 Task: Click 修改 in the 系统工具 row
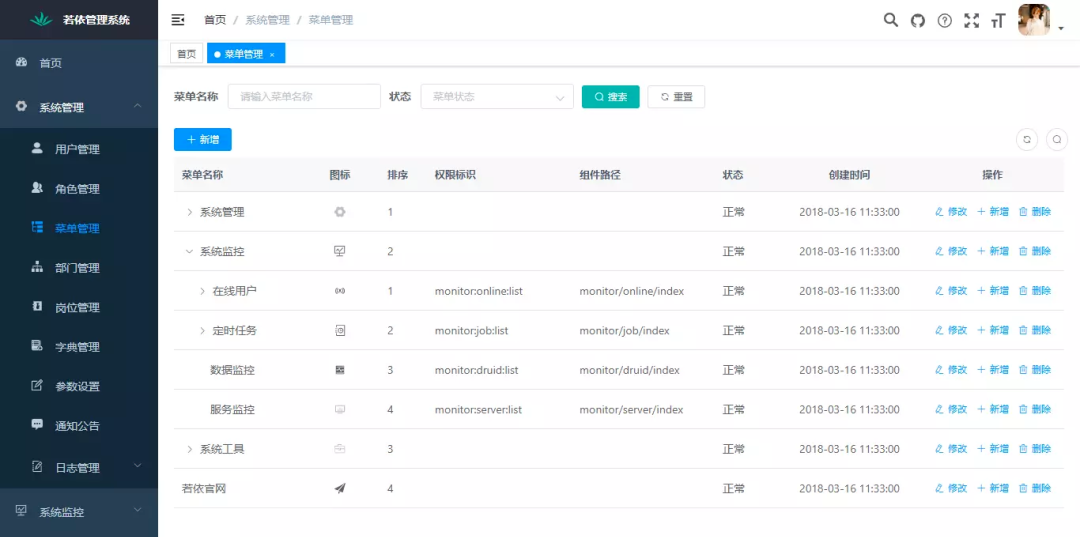tap(951, 449)
